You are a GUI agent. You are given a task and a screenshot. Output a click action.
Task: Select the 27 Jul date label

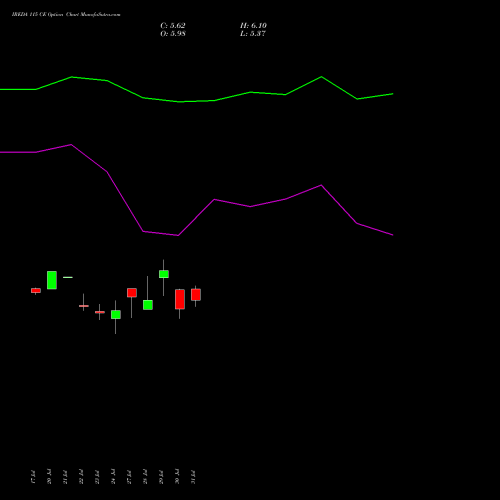tap(129, 477)
